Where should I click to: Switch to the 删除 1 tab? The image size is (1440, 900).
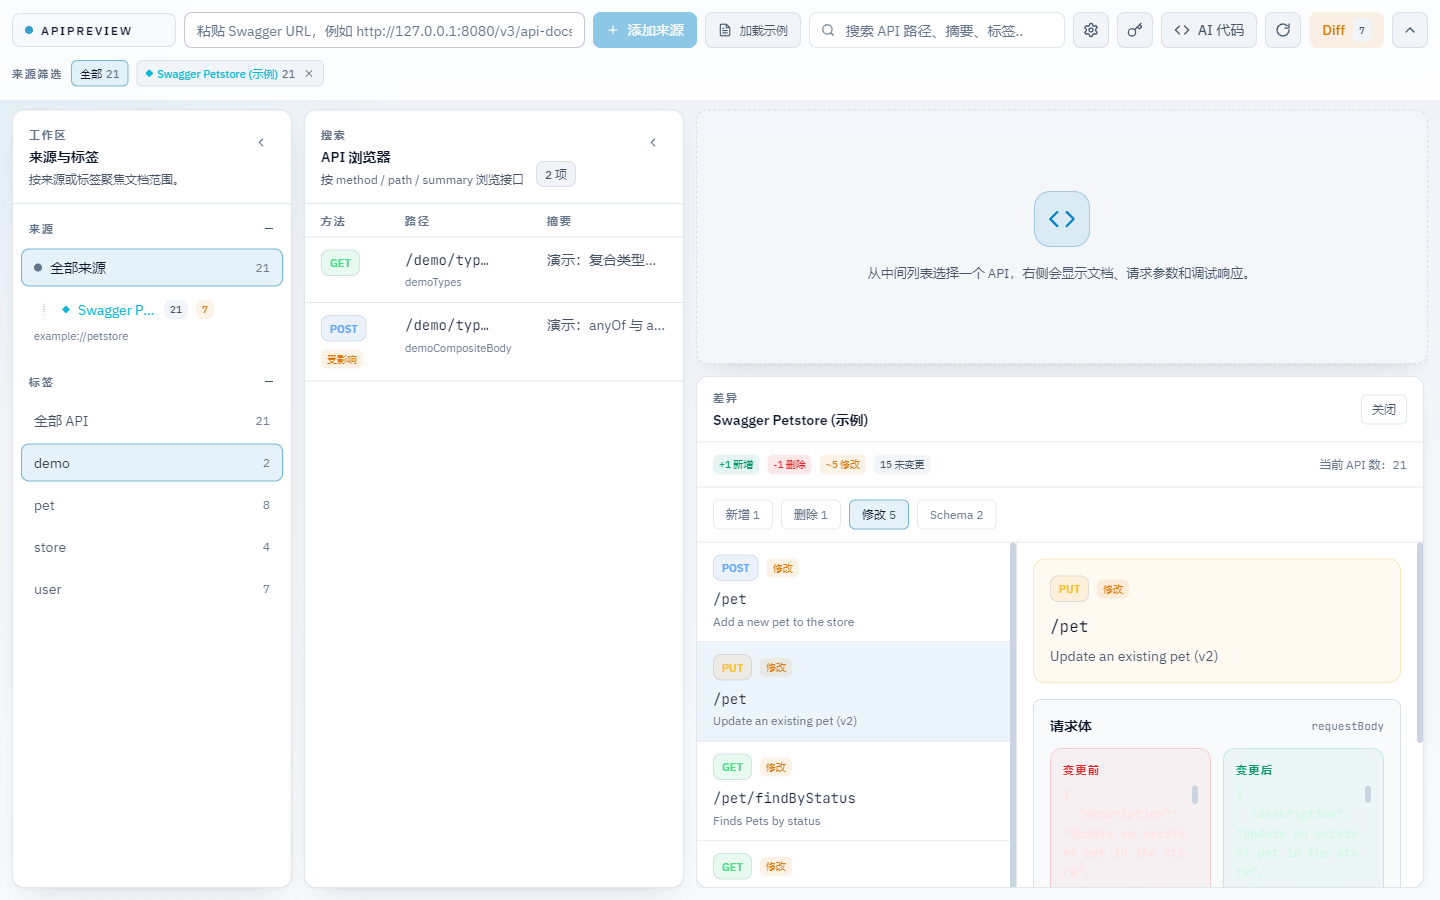811,515
